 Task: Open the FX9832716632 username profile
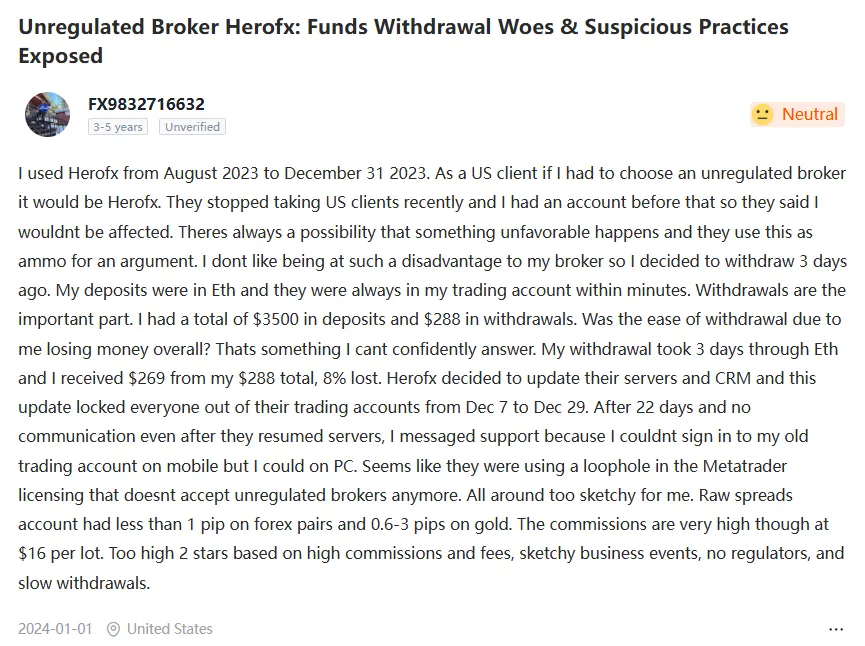click(146, 104)
